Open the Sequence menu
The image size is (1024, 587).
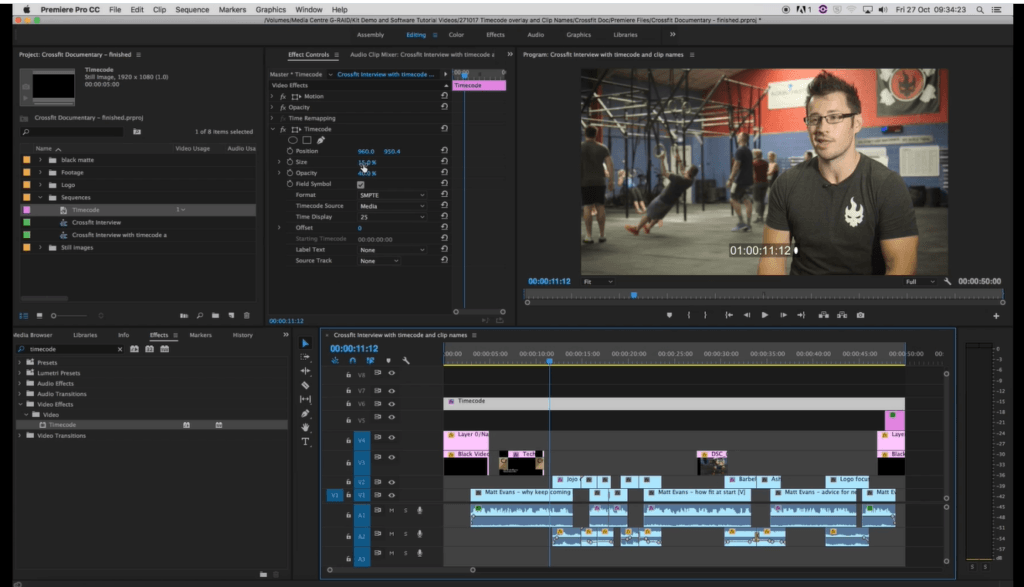192,10
